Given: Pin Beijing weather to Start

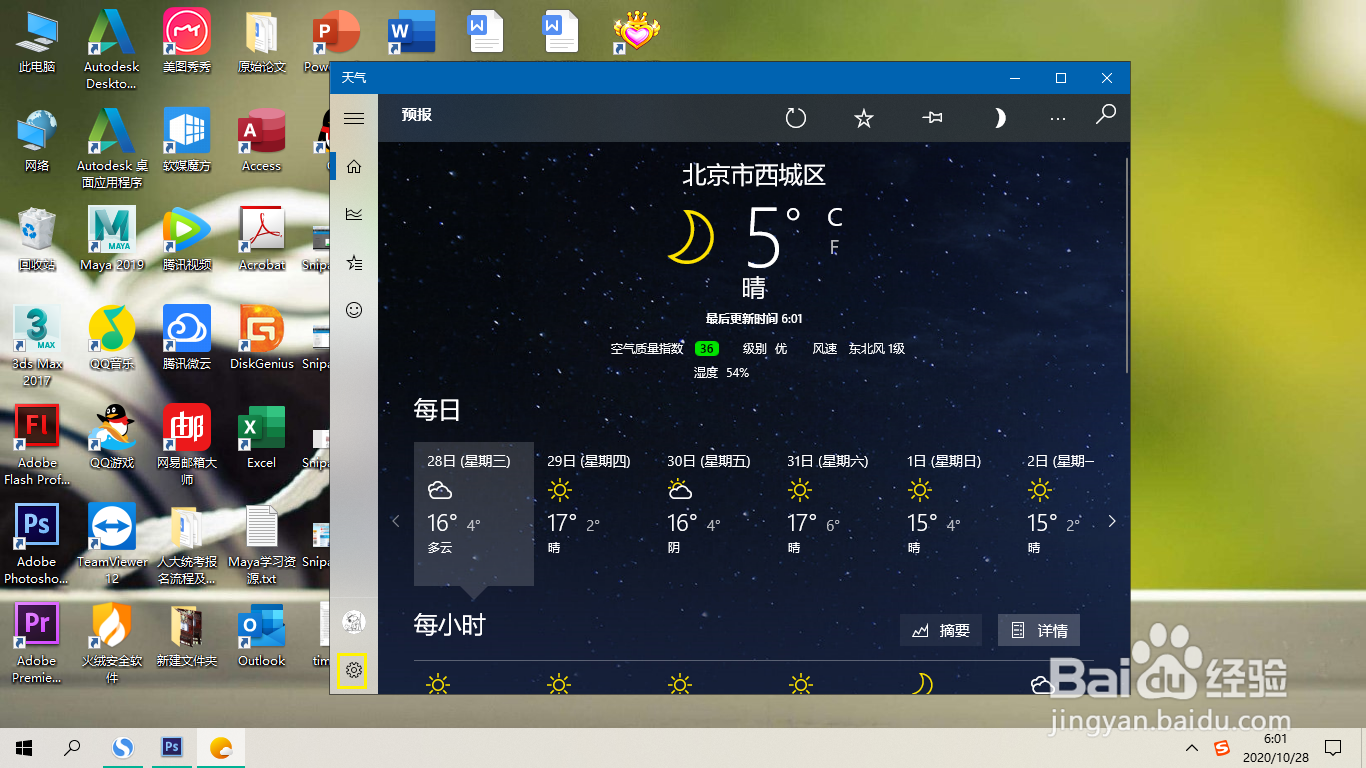Looking at the screenshot, I should (x=932, y=117).
